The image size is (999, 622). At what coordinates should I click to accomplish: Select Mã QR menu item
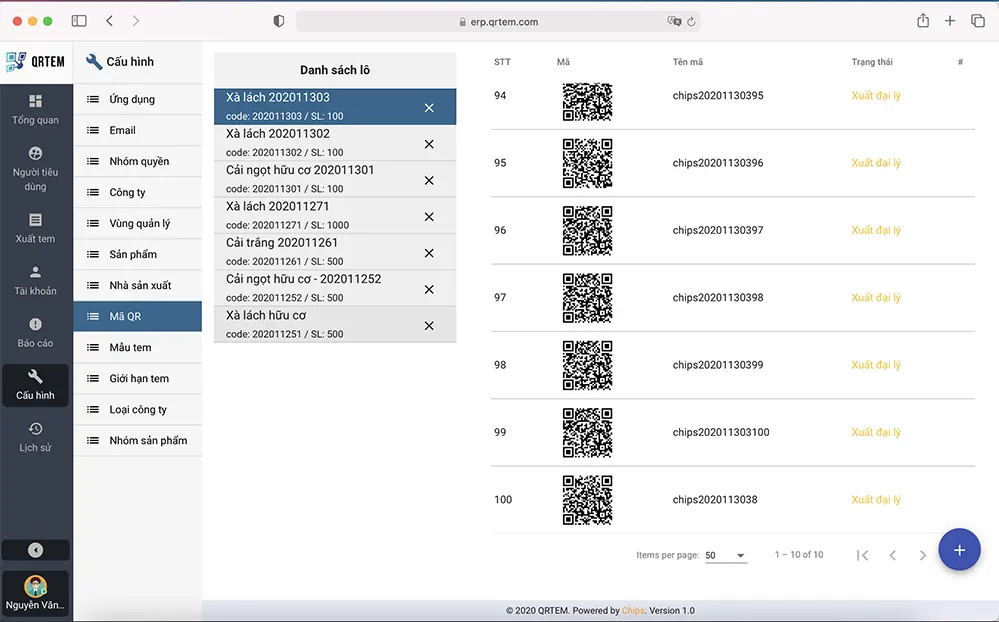point(138,316)
